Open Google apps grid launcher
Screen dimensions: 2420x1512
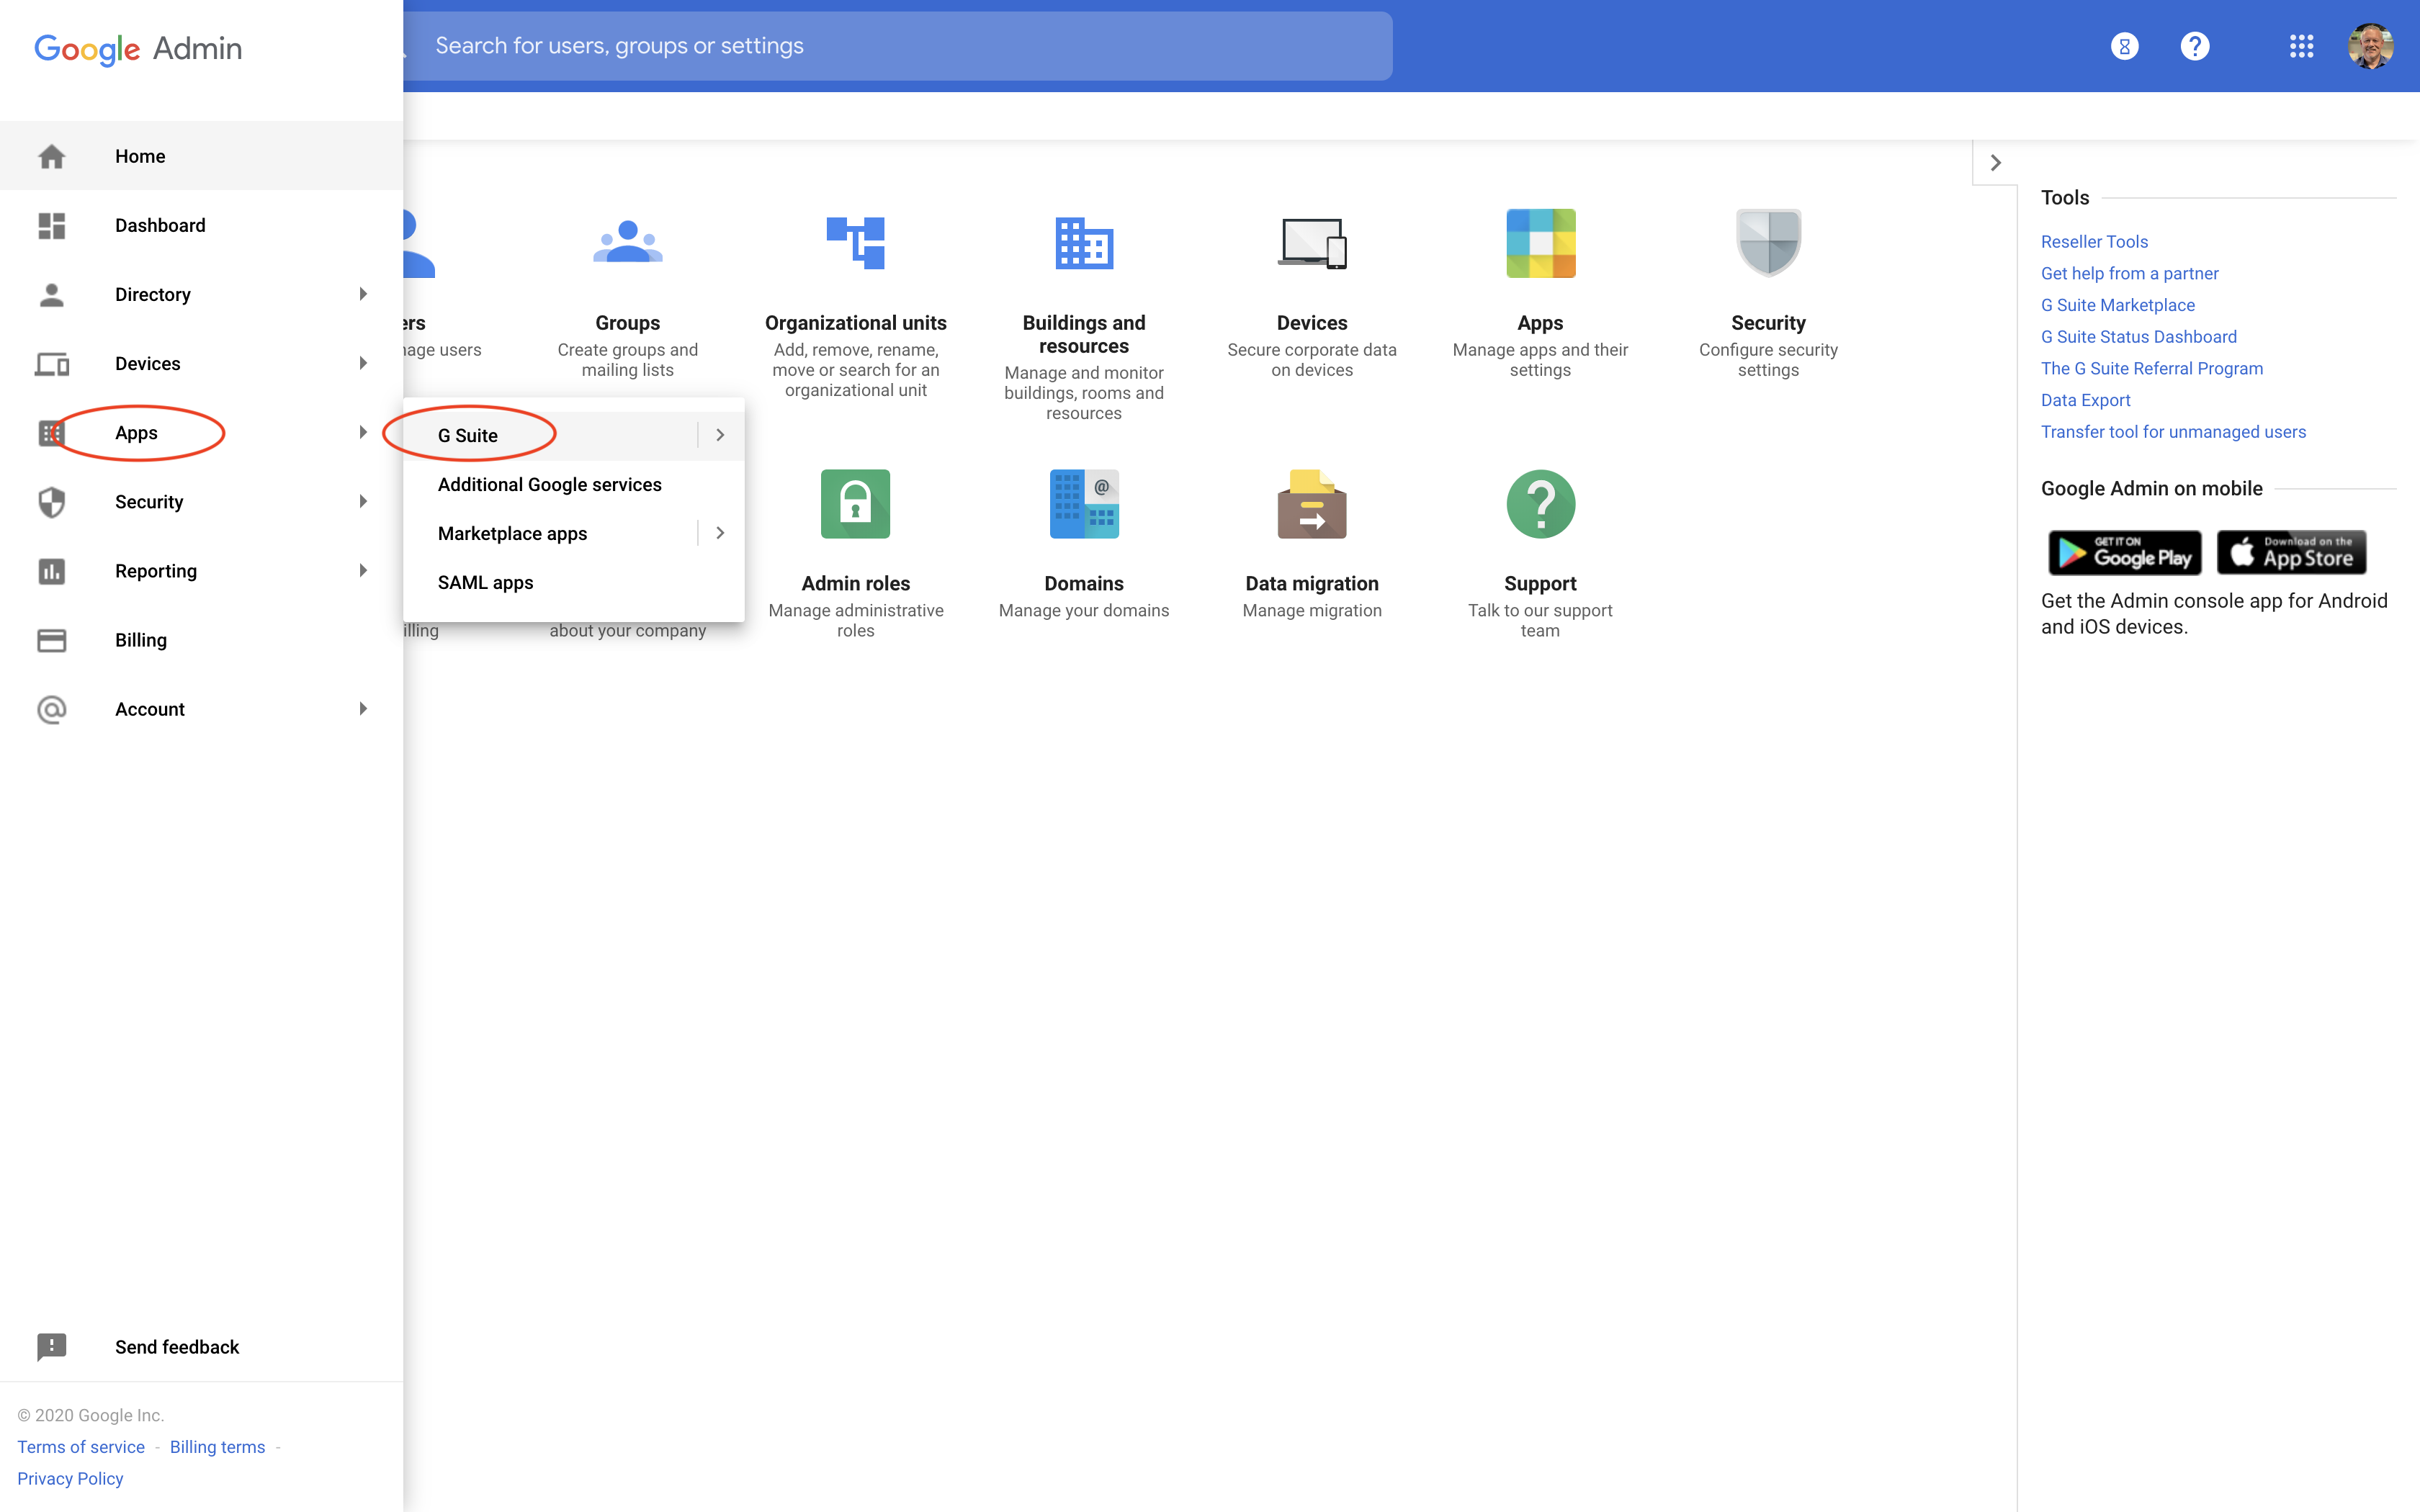click(x=2301, y=46)
